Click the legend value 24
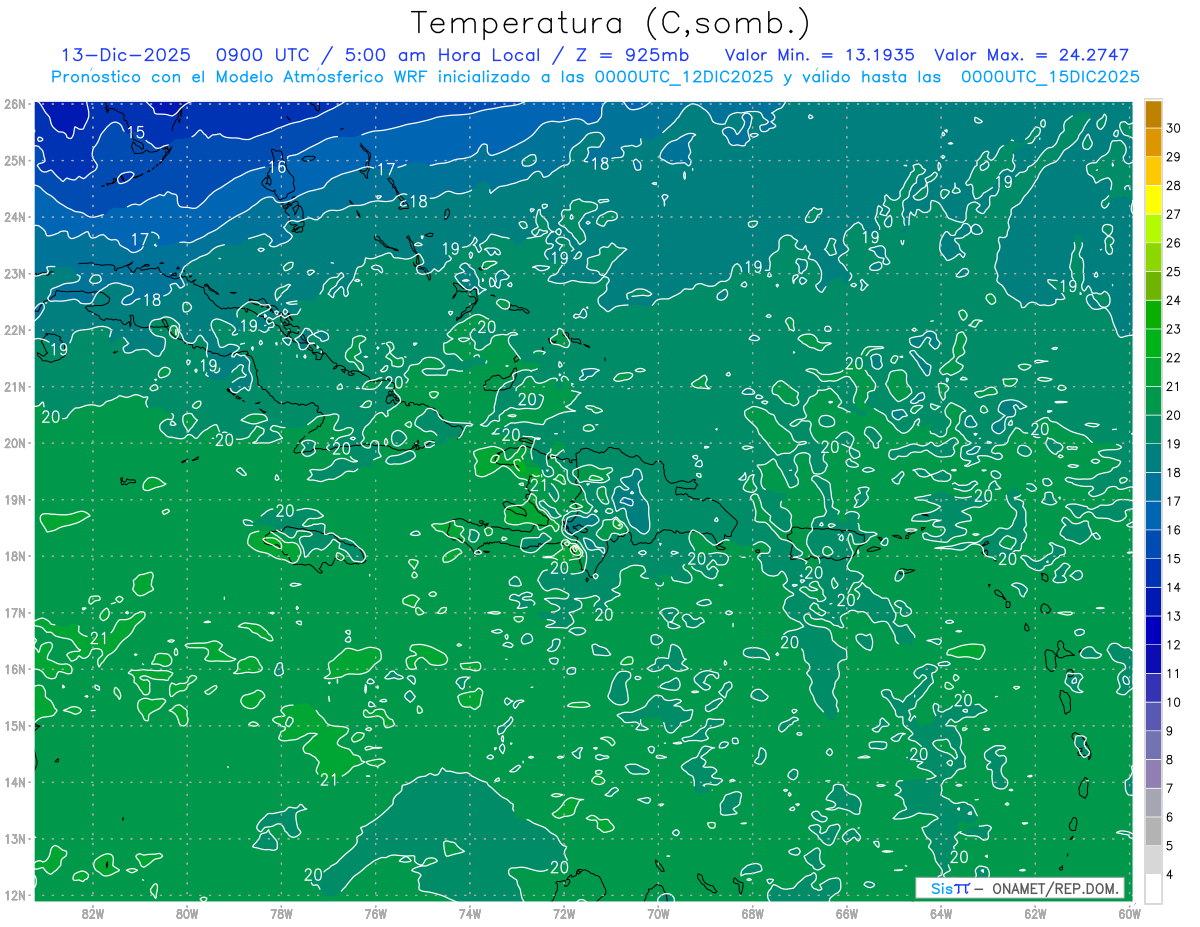This screenshot has width=1200, height=927. [x=1174, y=300]
